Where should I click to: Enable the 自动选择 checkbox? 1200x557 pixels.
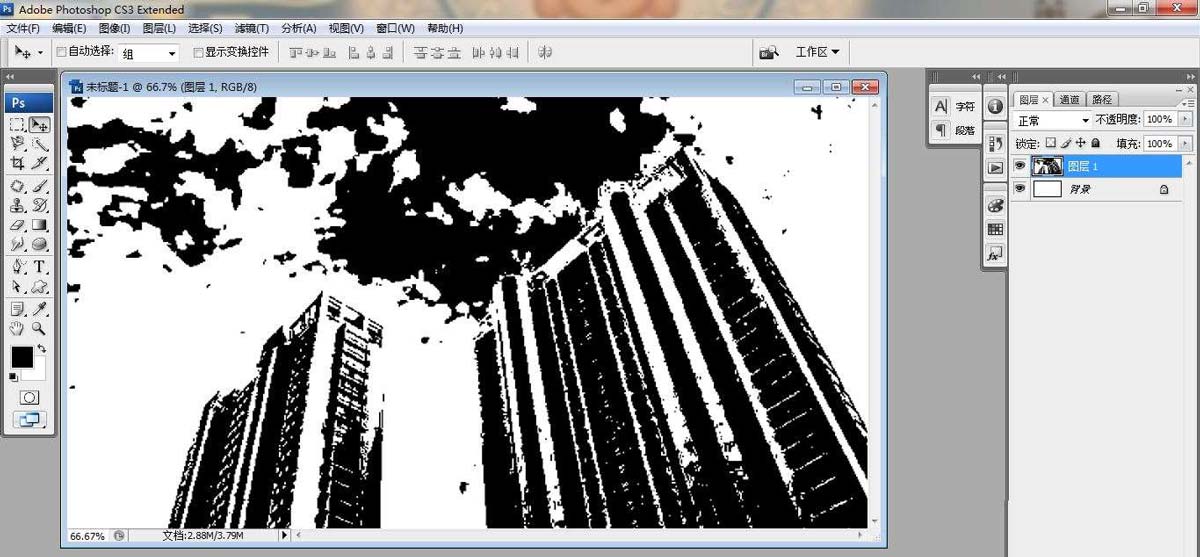point(61,52)
